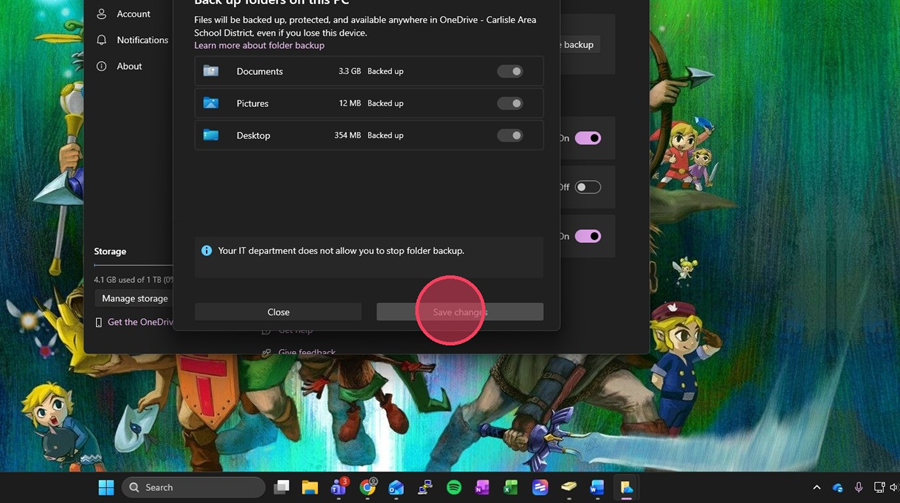900x503 pixels.
Task: Open Microsoft Teams taskbar icon
Action: click(x=339, y=487)
